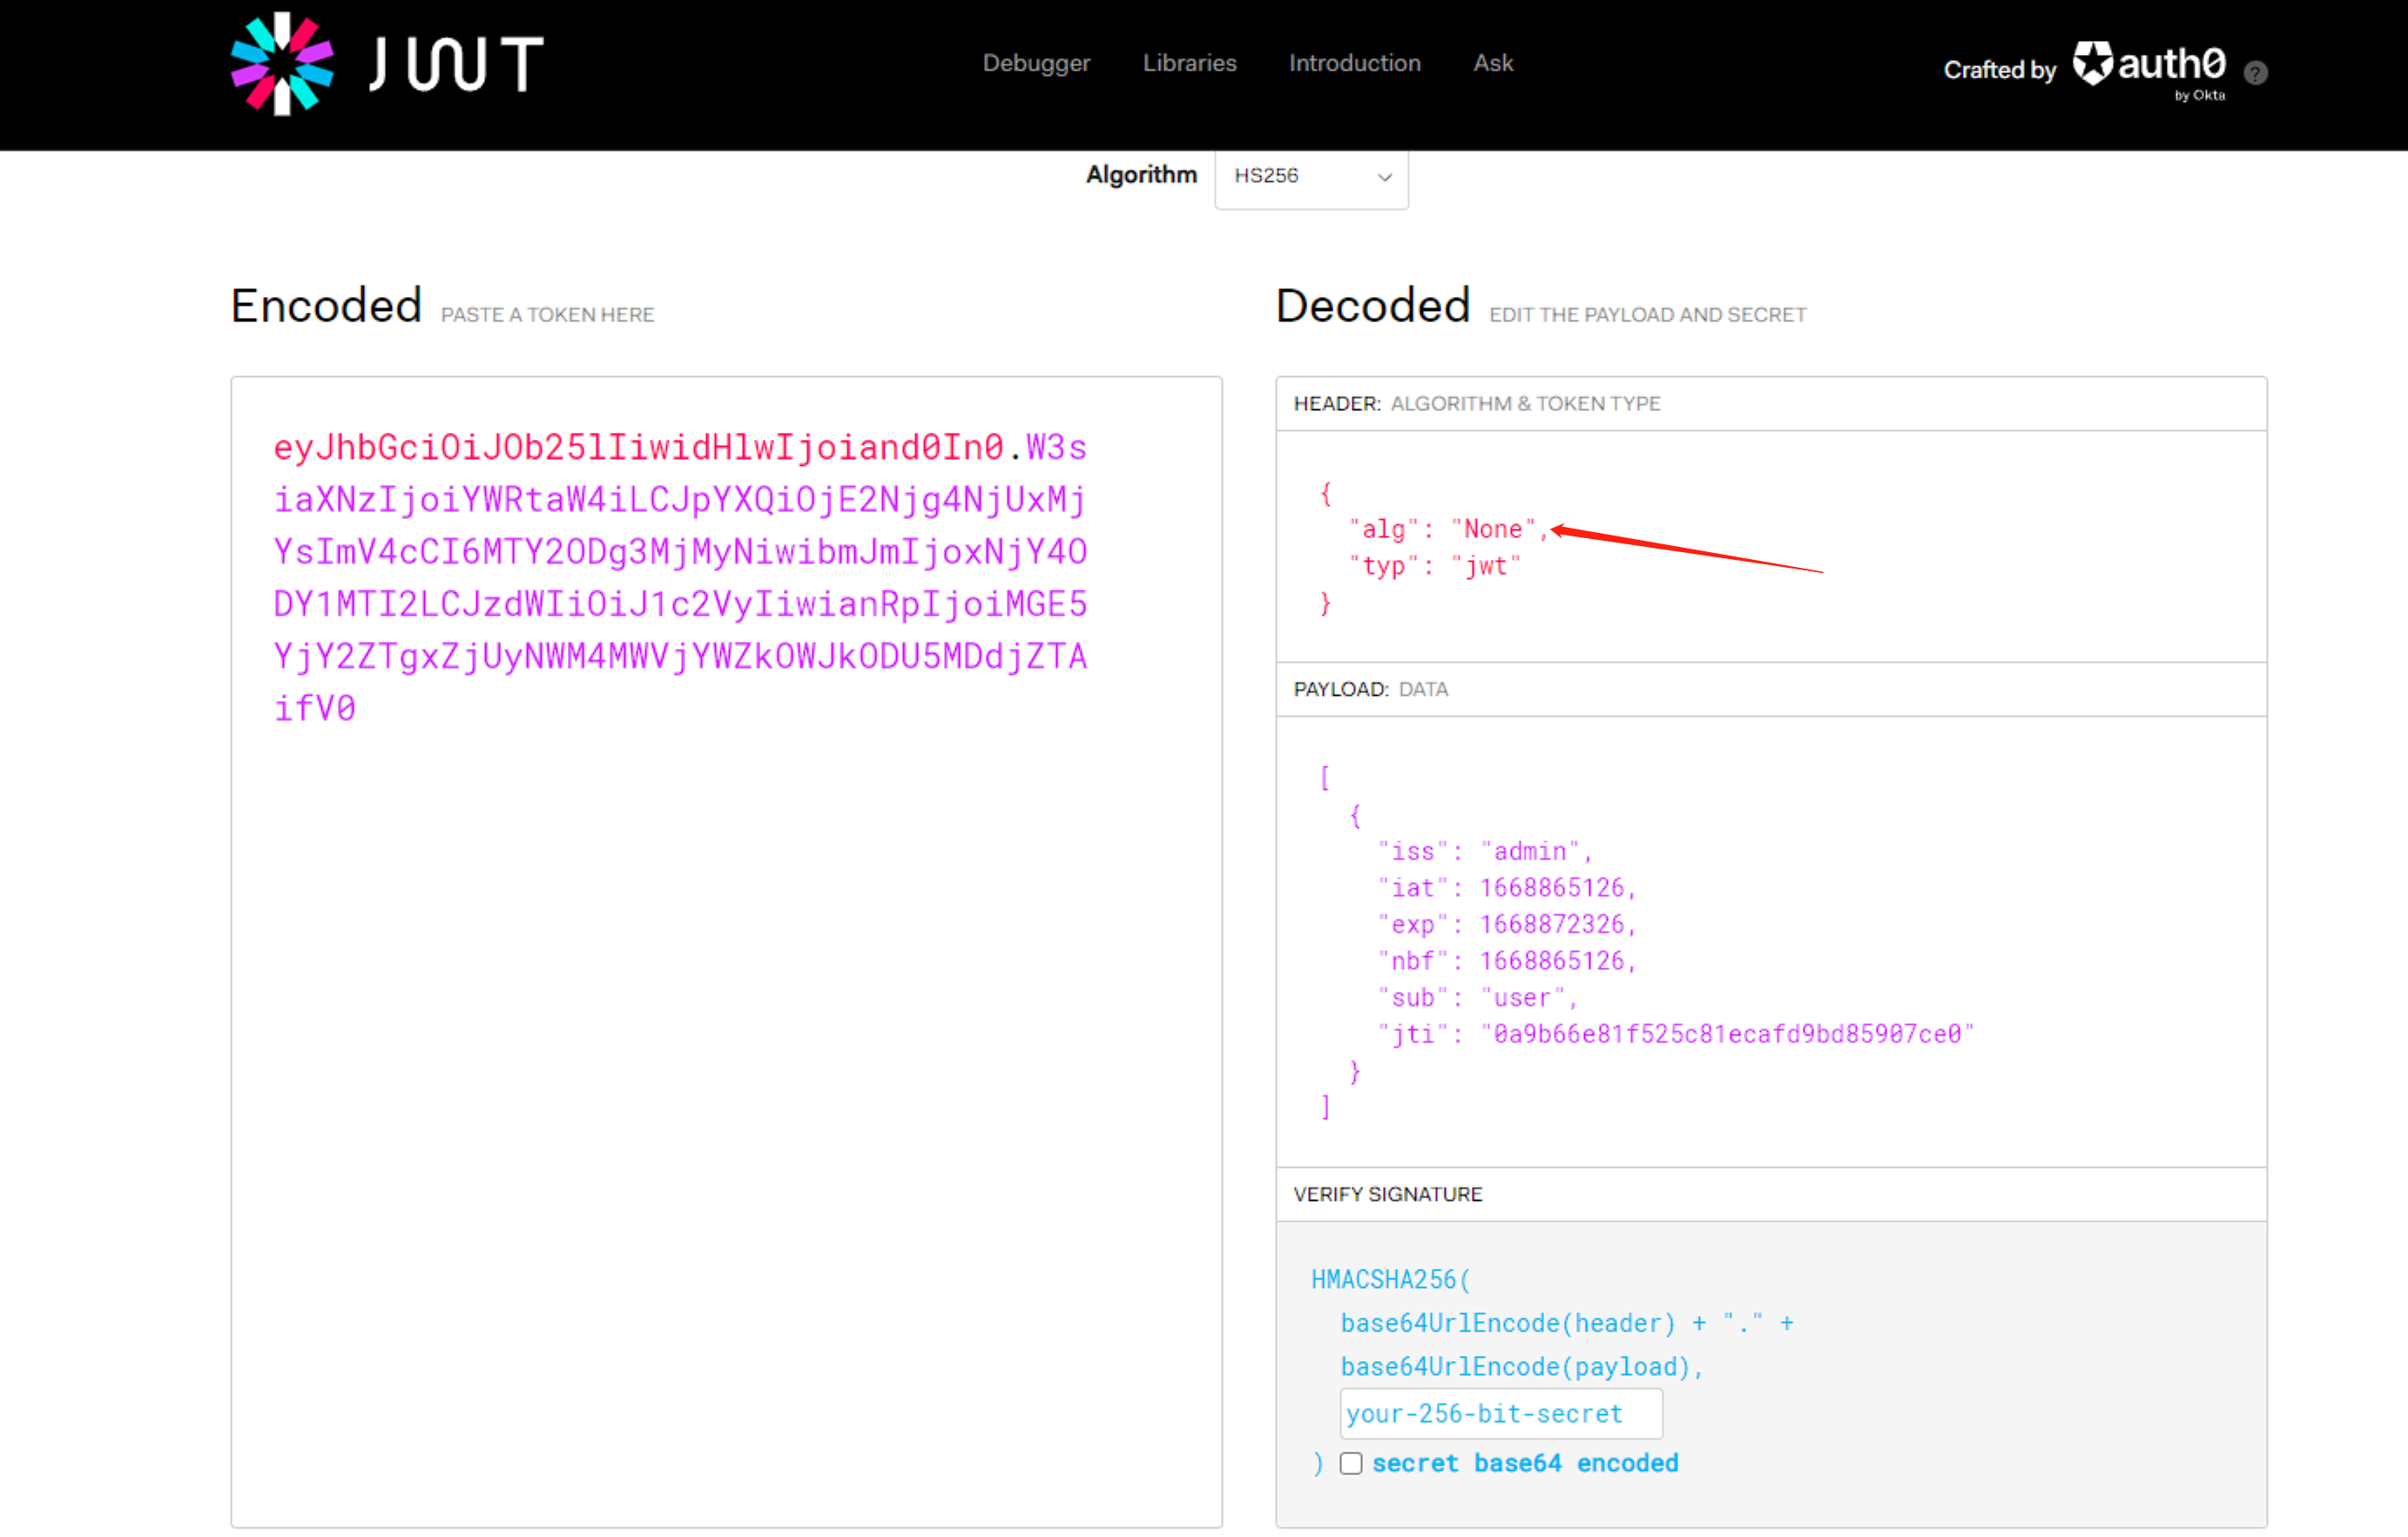
Task: Click the "iss": "admin" payload line
Action: [1484, 851]
